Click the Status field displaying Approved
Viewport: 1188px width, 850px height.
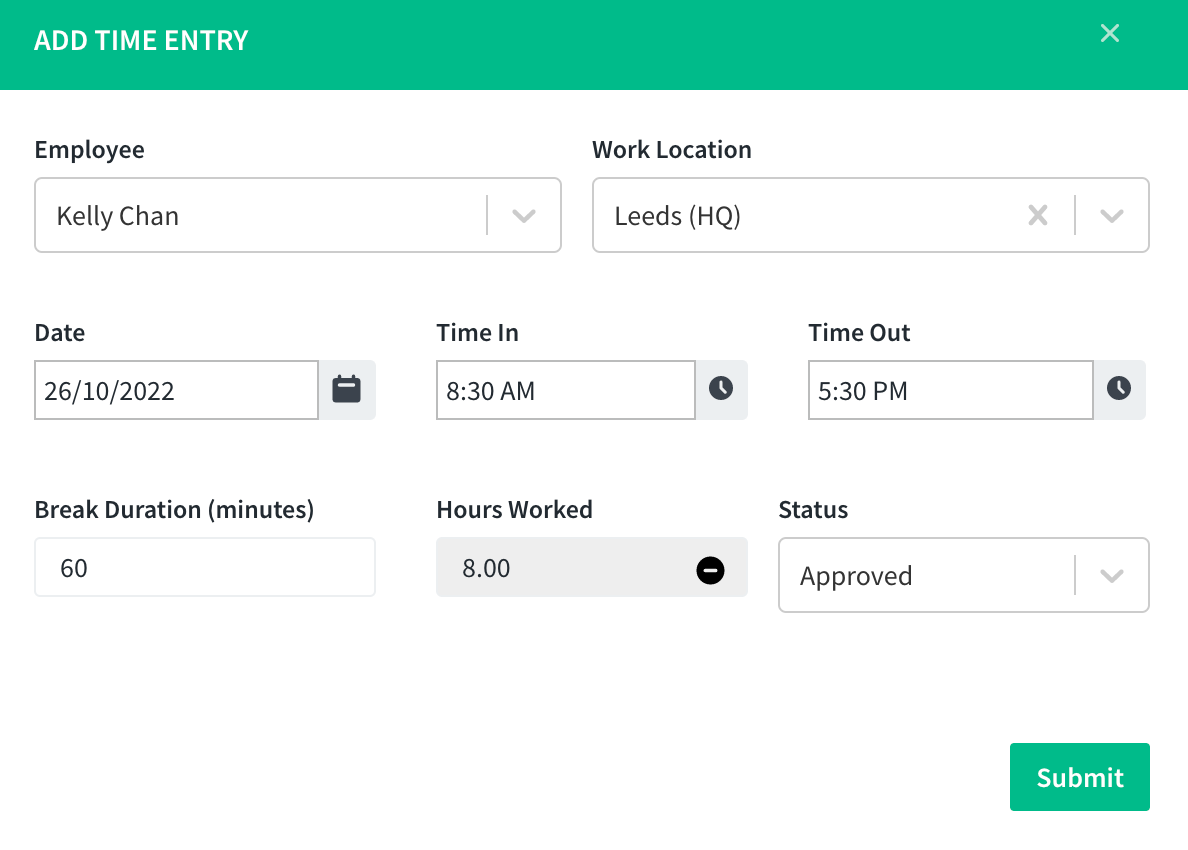(x=930, y=575)
